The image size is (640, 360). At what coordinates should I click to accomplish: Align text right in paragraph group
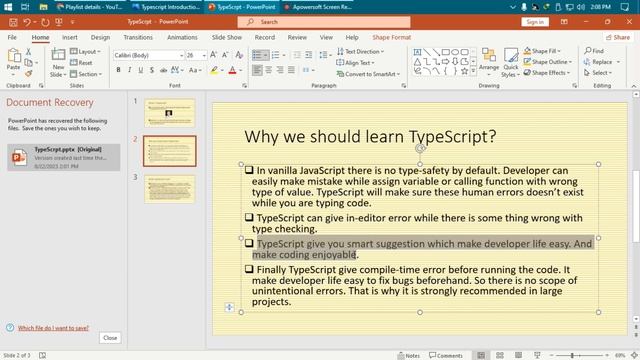pyautogui.click(x=280, y=70)
